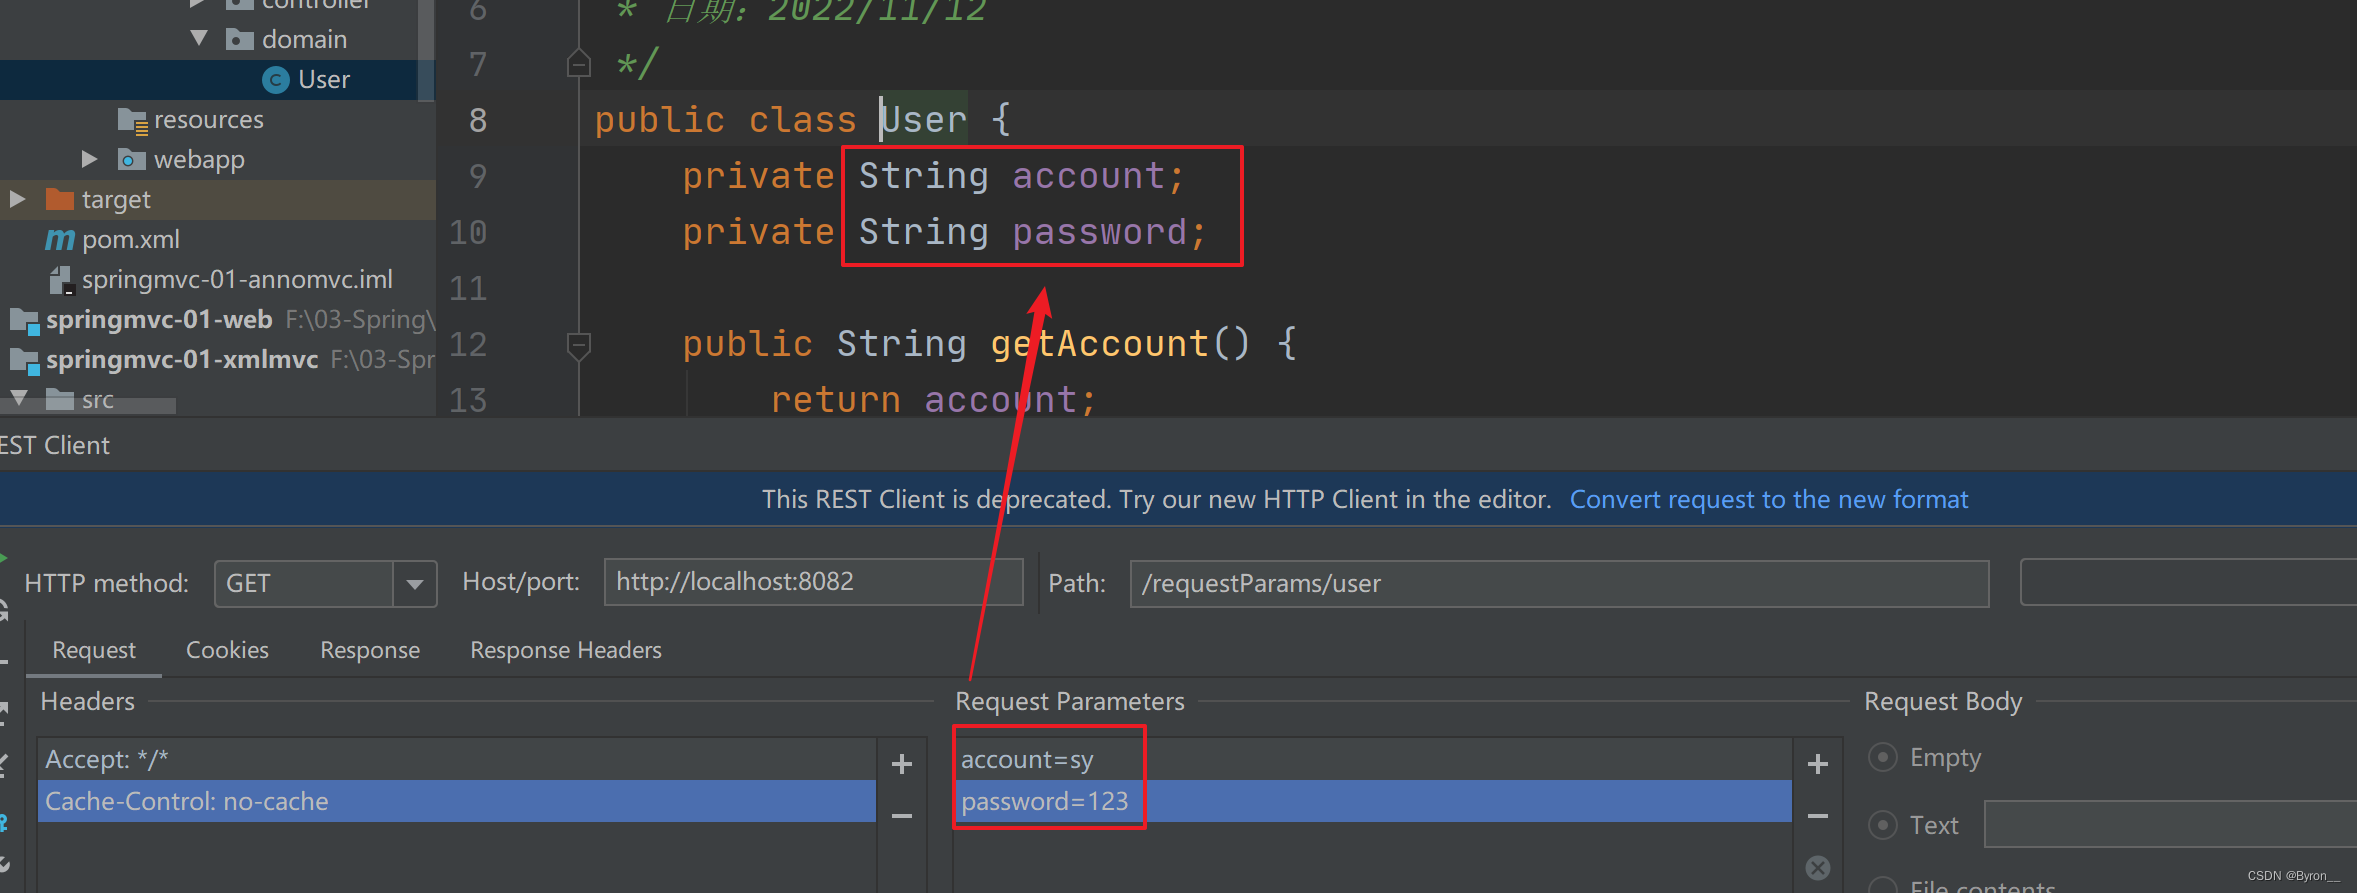2357x893 pixels.
Task: Select the account=sy parameter
Action: 1372,760
